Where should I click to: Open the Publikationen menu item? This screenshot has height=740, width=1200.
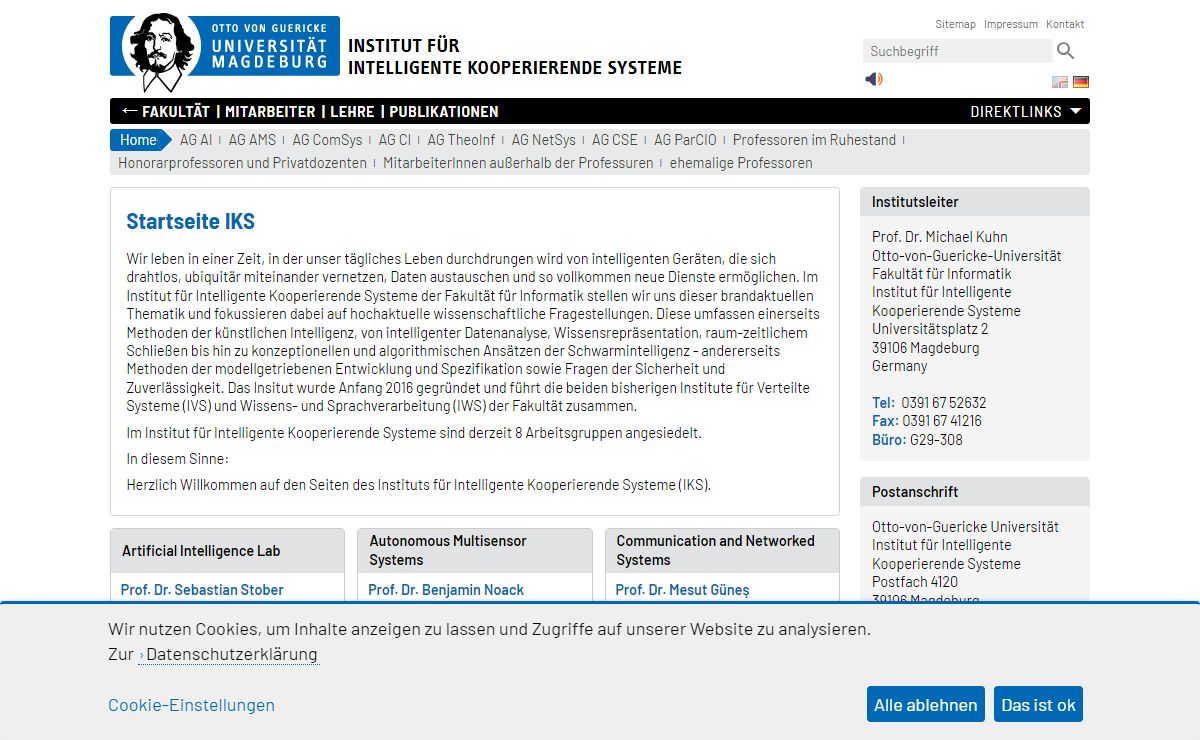pos(444,111)
